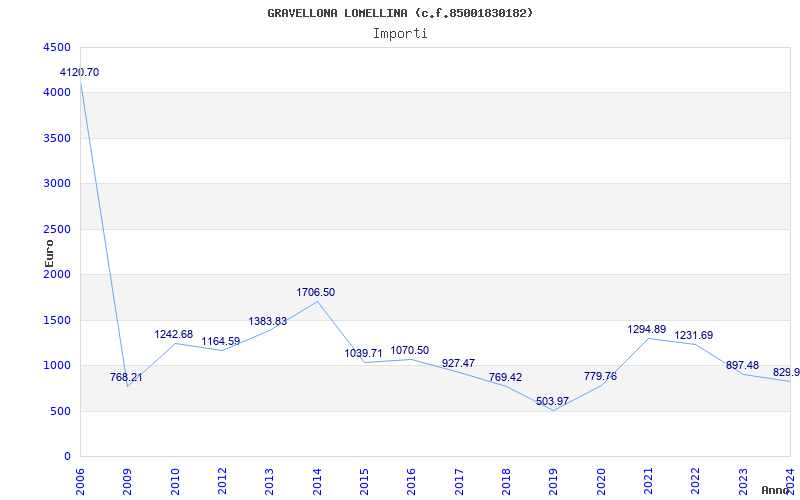Click the 2000 y-axis tick label
The width and height of the screenshot is (800, 500).
(58, 274)
